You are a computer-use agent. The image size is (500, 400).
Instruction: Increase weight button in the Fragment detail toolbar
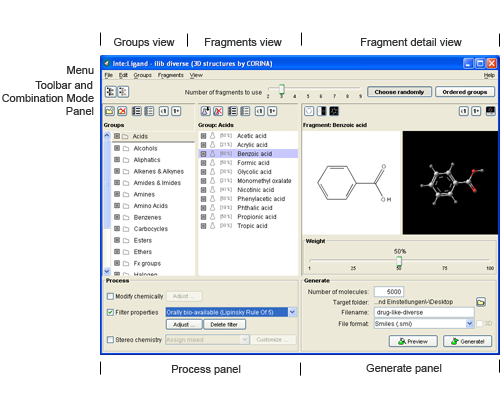[476, 111]
